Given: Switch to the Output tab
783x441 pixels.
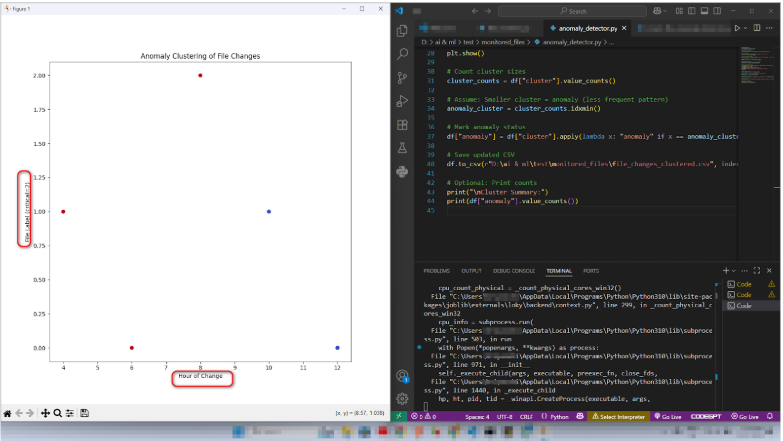Looking at the screenshot, I should click(x=471, y=271).
